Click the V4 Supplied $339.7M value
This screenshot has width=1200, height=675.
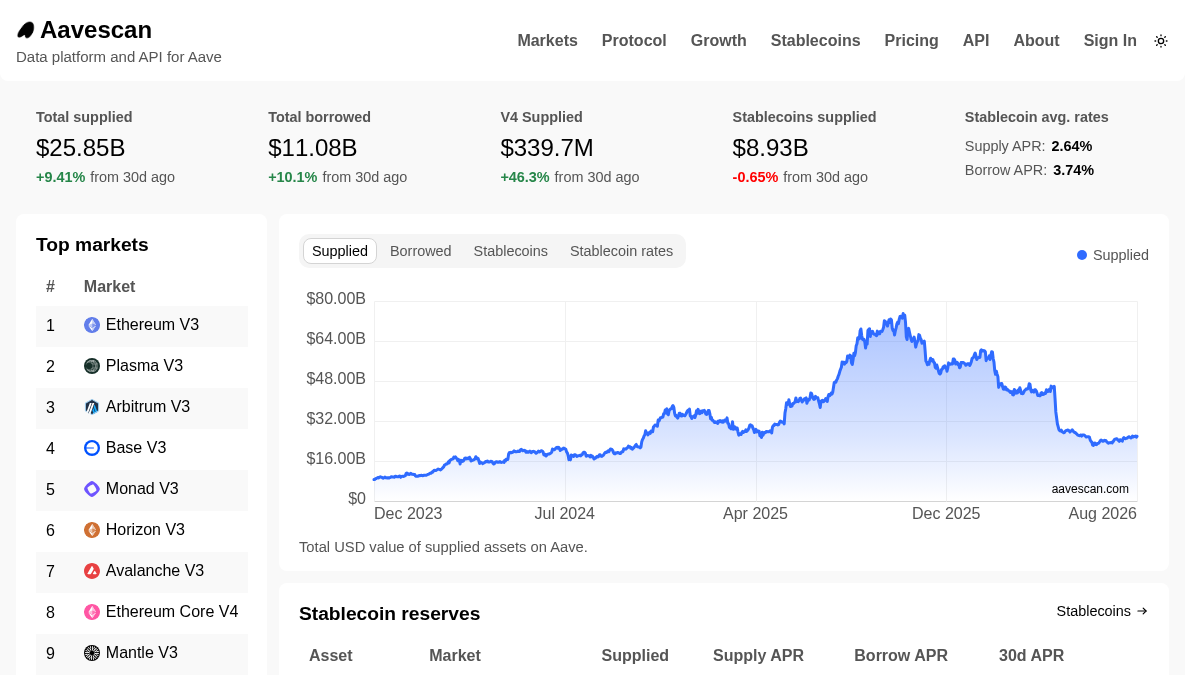547,148
